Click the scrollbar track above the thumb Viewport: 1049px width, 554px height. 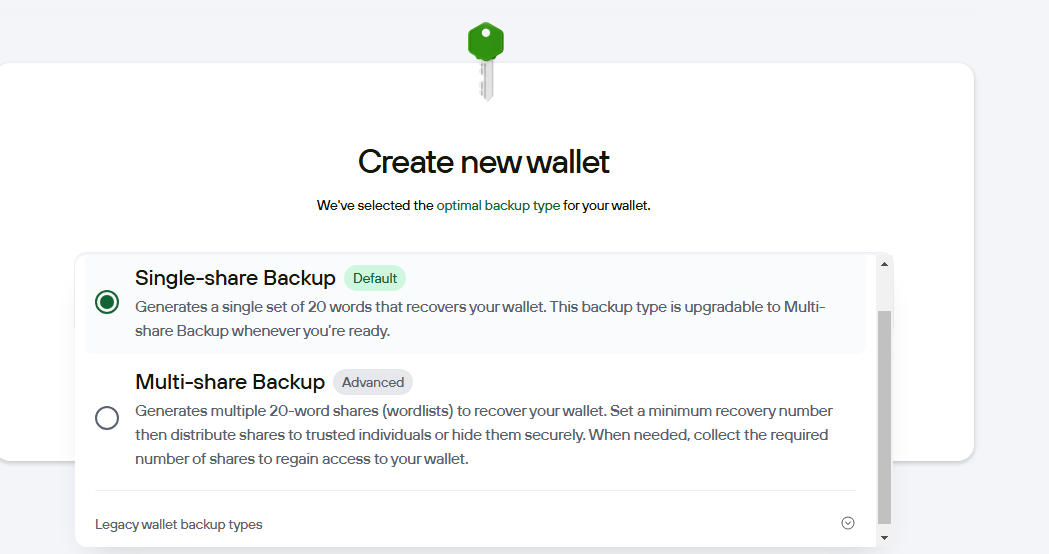(x=884, y=291)
